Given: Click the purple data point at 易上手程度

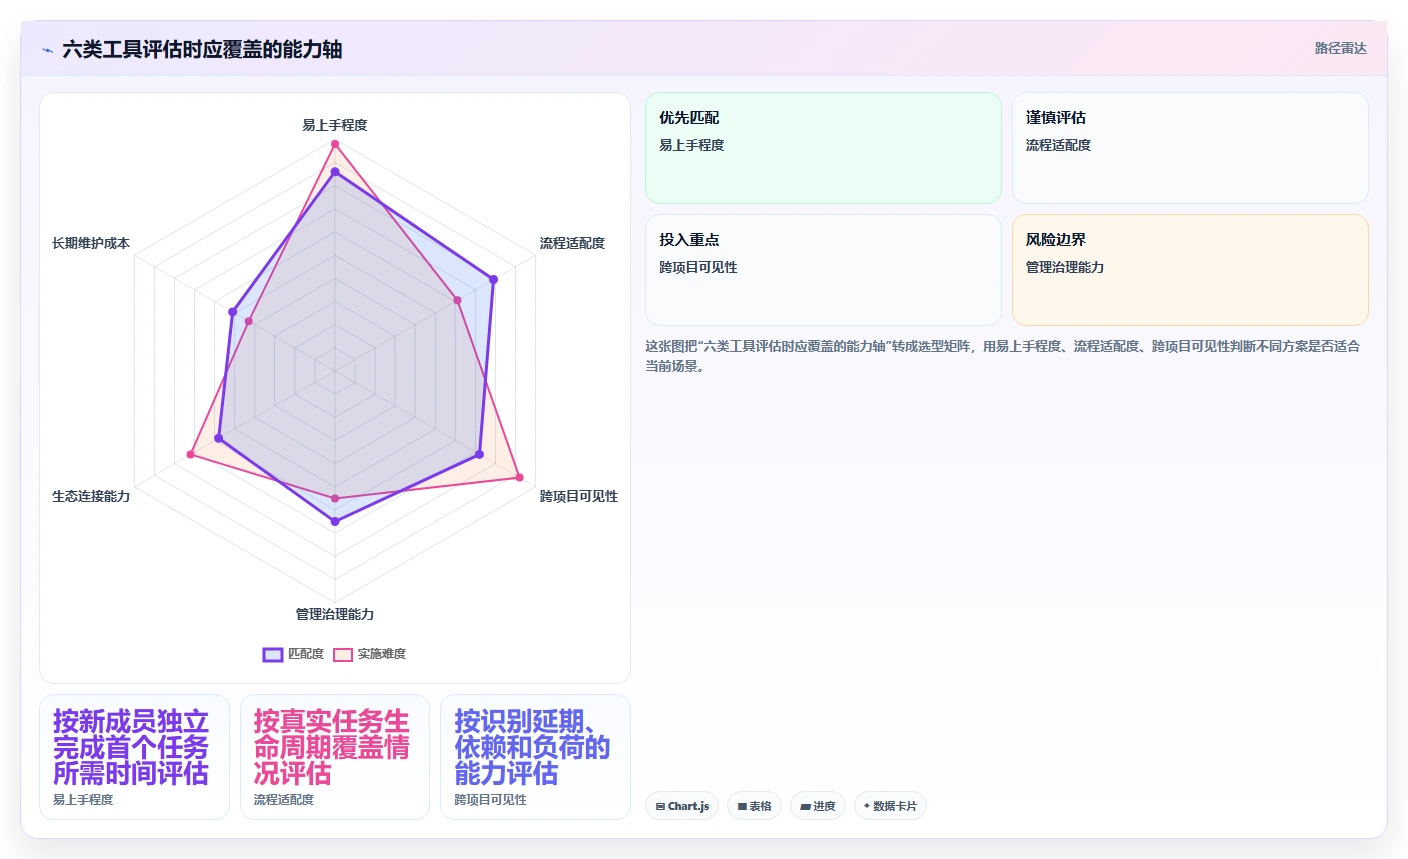Looking at the screenshot, I should click(x=335, y=172).
